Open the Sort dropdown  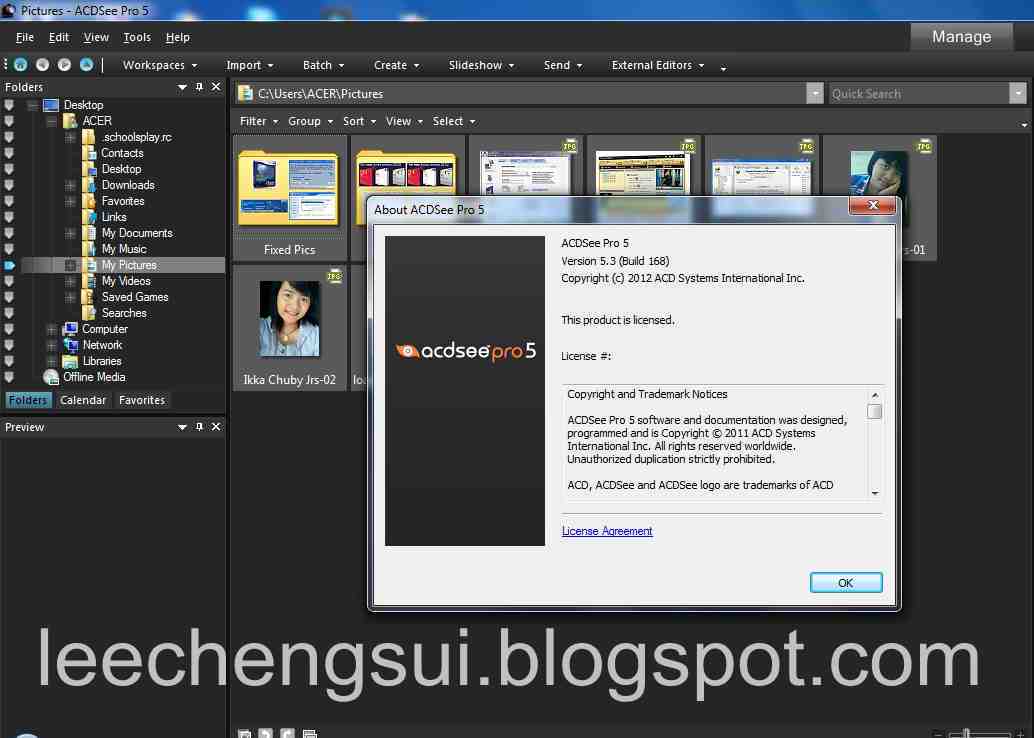click(359, 121)
